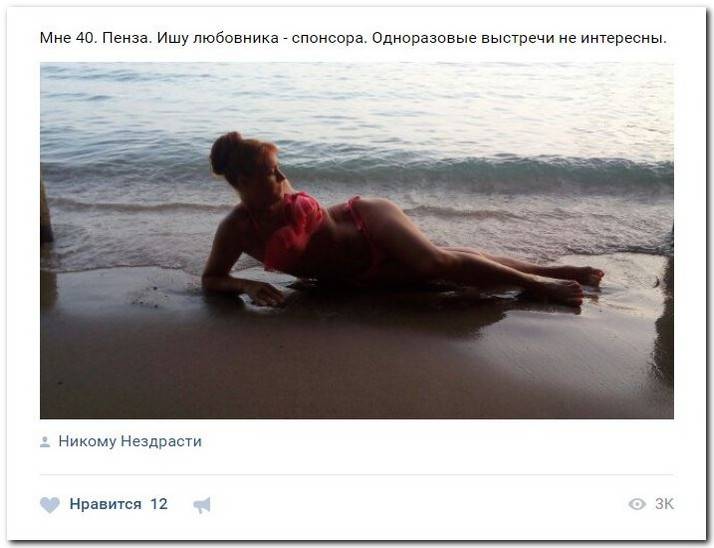Image resolution: width=714 pixels, height=548 pixels.
Task: Click the post text beginning Мне 40
Action: point(353,38)
